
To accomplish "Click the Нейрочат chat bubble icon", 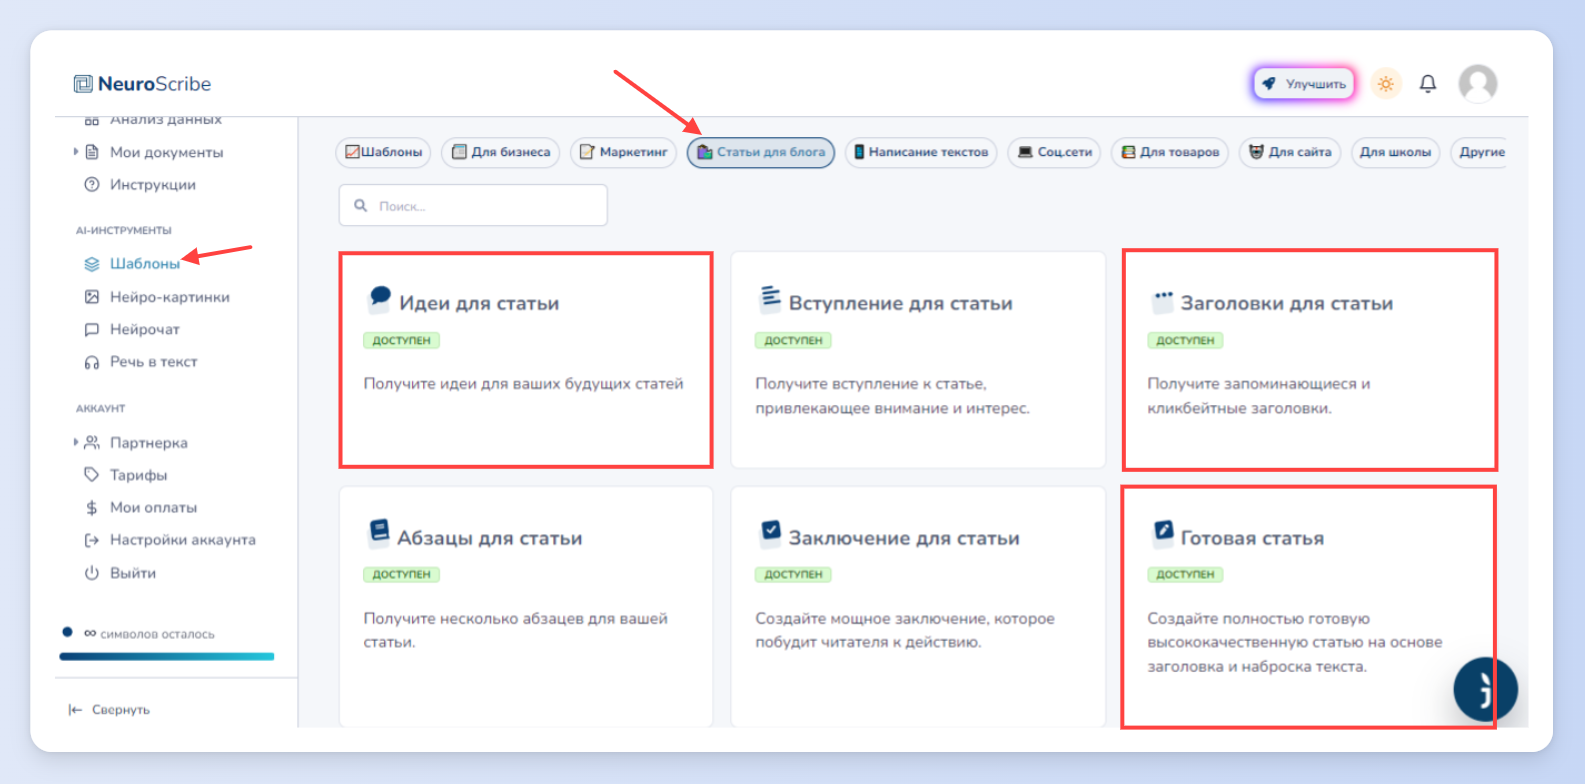I will click(92, 329).
